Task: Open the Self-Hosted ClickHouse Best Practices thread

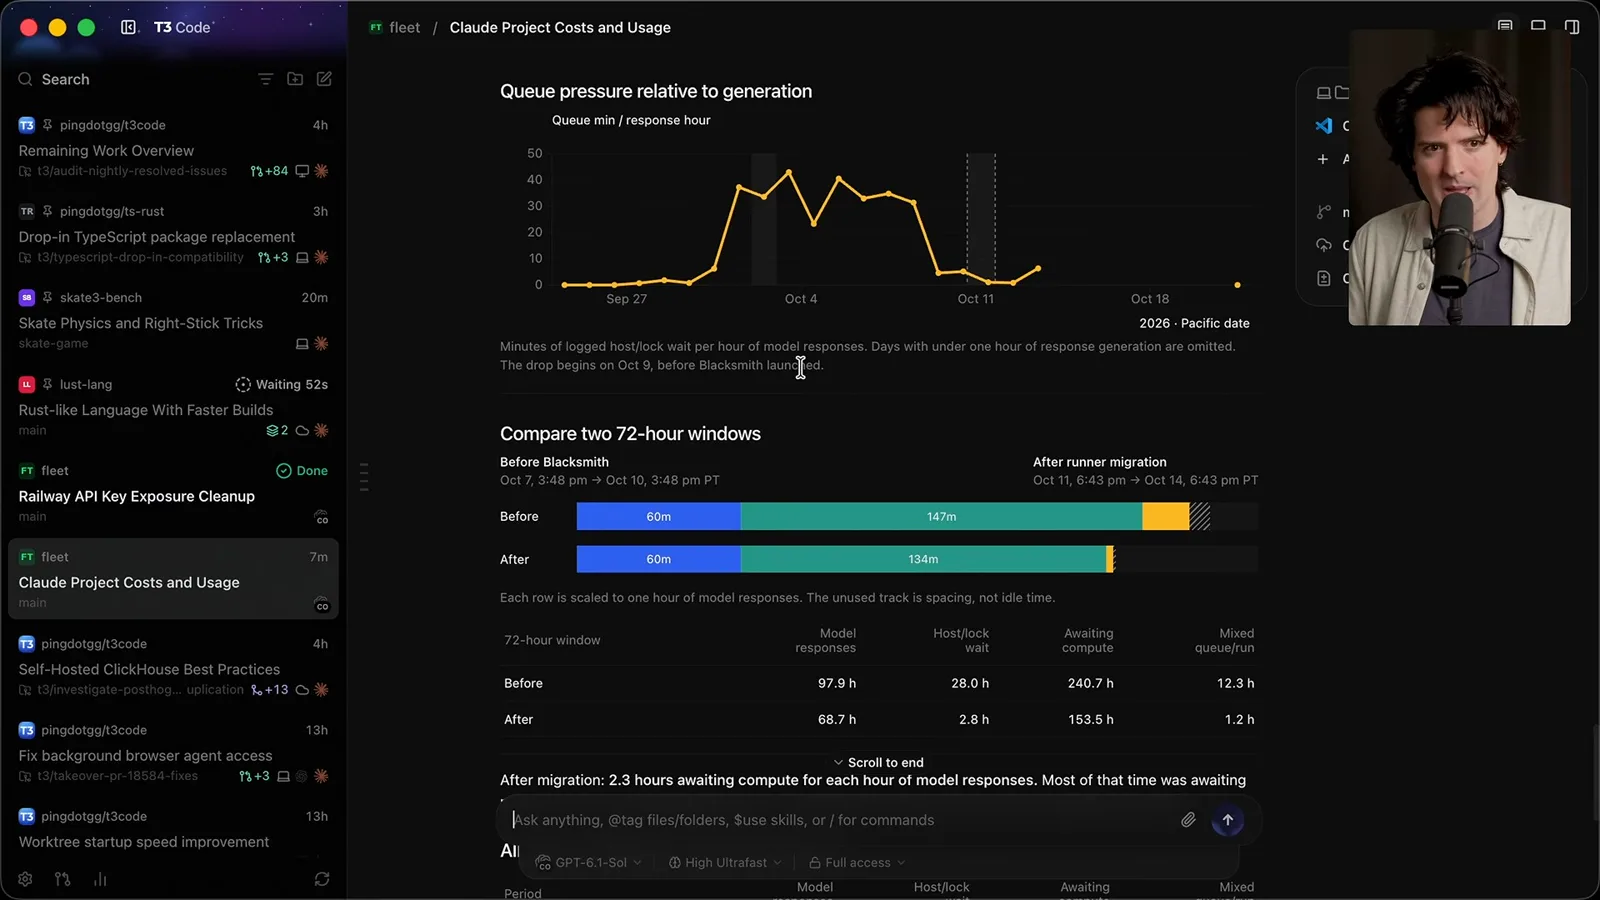Action: (x=173, y=666)
